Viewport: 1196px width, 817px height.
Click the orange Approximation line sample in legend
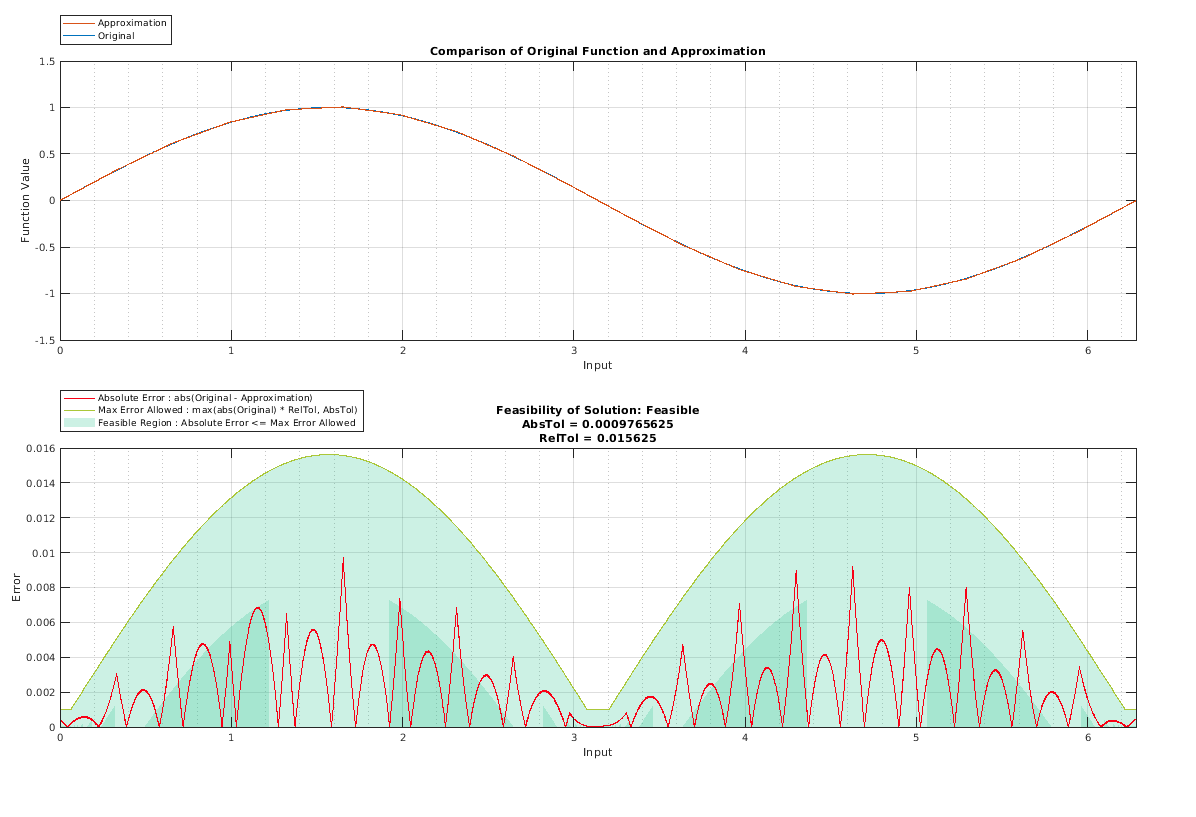coord(79,23)
